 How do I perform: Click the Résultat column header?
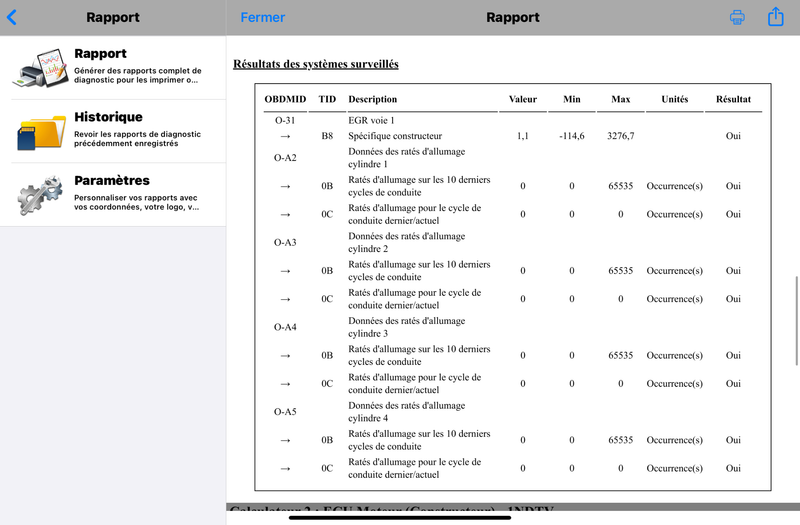pos(733,99)
